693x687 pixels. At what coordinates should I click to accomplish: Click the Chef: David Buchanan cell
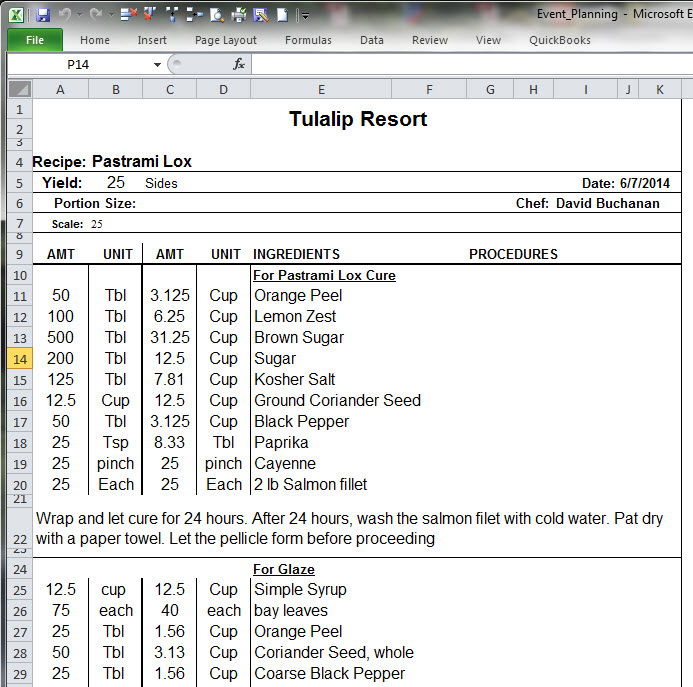pos(587,203)
